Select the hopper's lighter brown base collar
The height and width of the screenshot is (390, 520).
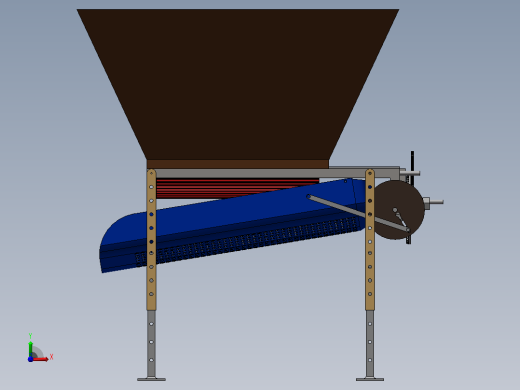pos(238,164)
